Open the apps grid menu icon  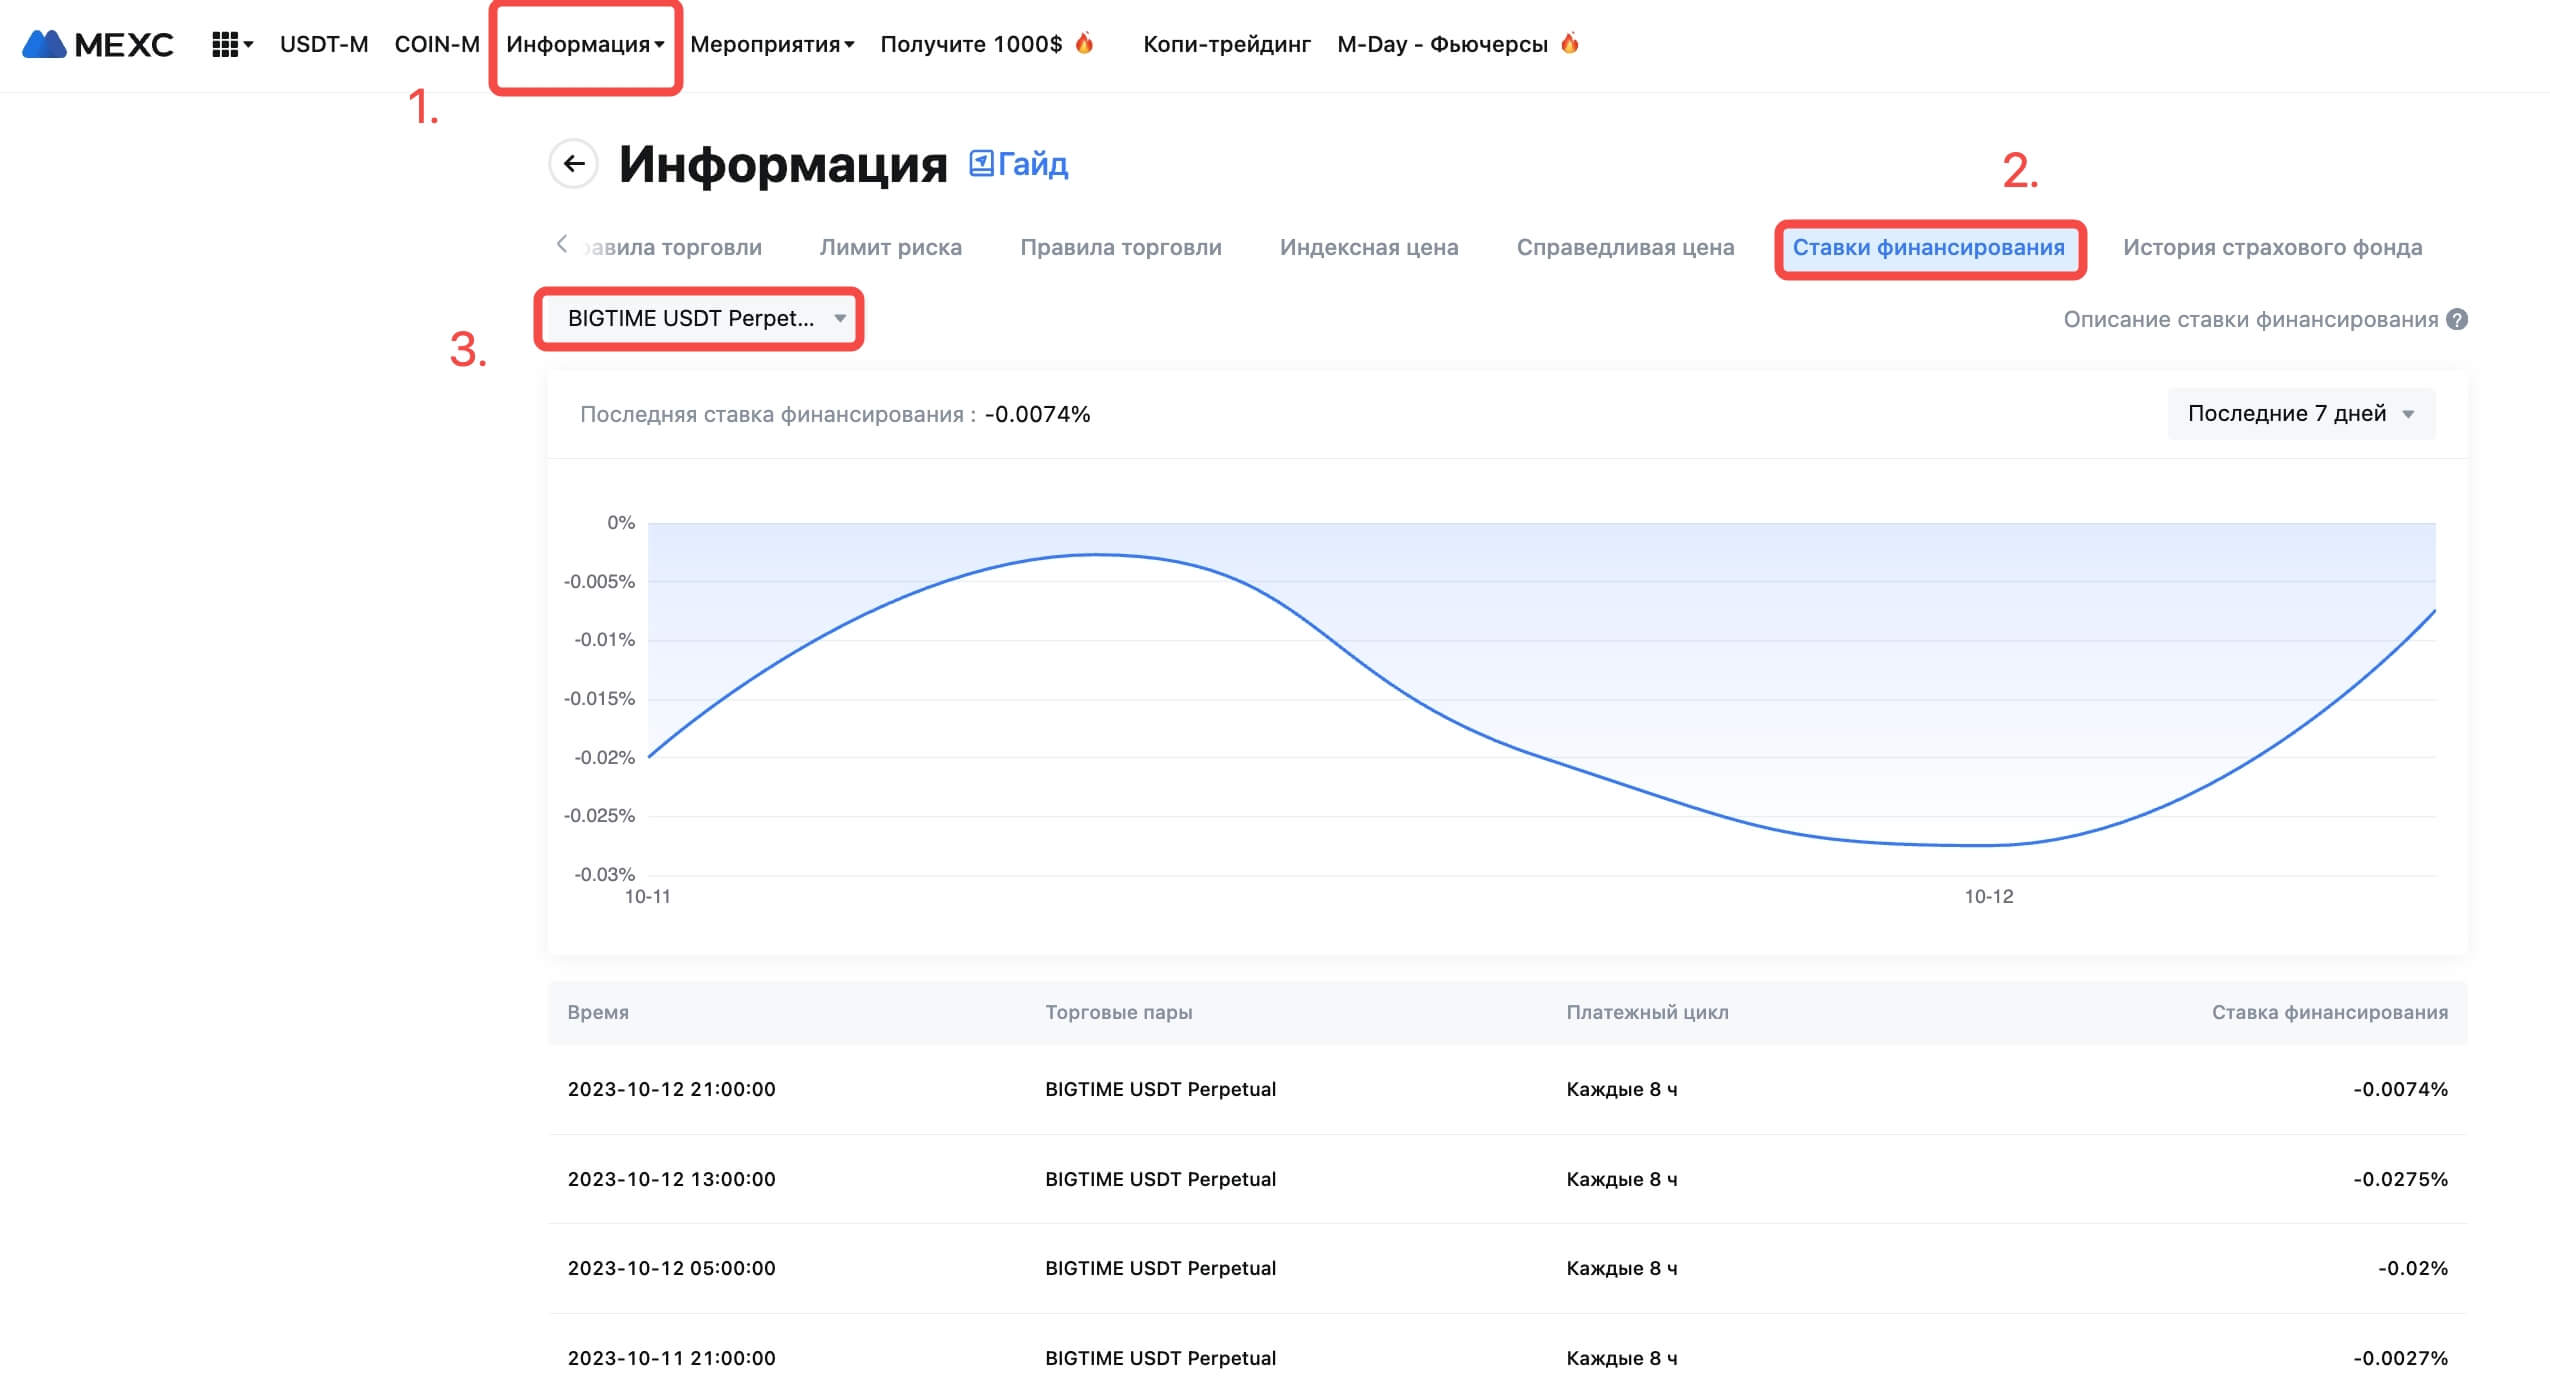pyautogui.click(x=225, y=44)
